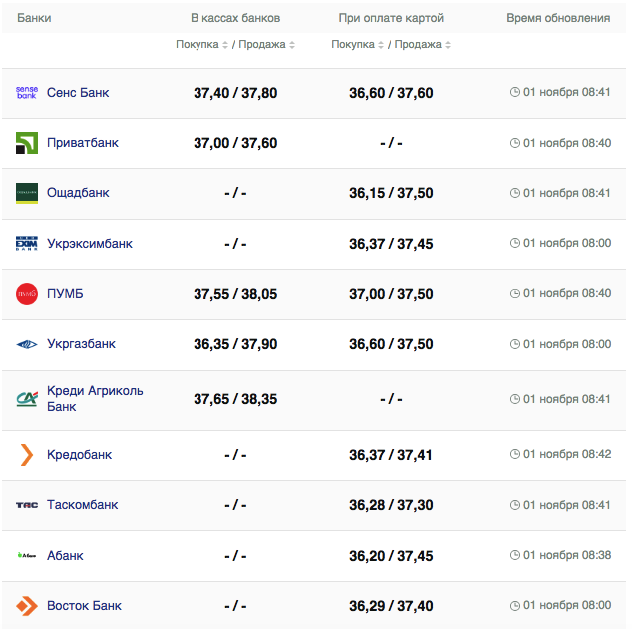Click the orange Kredobank chevron logo
This screenshot has height=629, width=632.
pos(27,455)
